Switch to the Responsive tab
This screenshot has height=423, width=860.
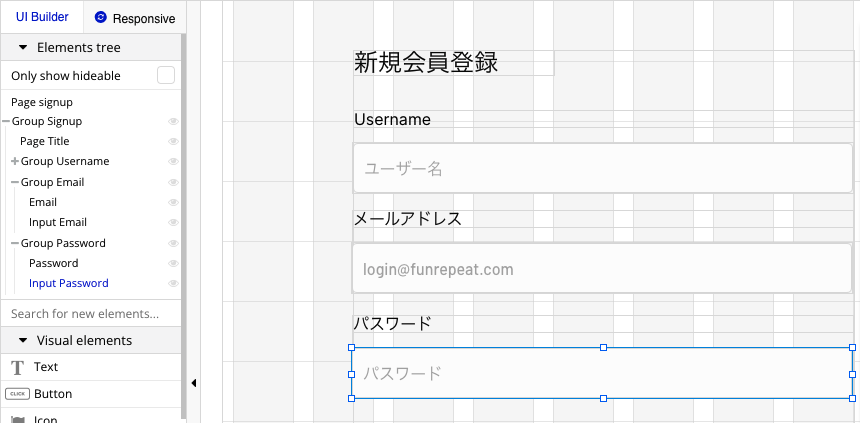point(134,18)
